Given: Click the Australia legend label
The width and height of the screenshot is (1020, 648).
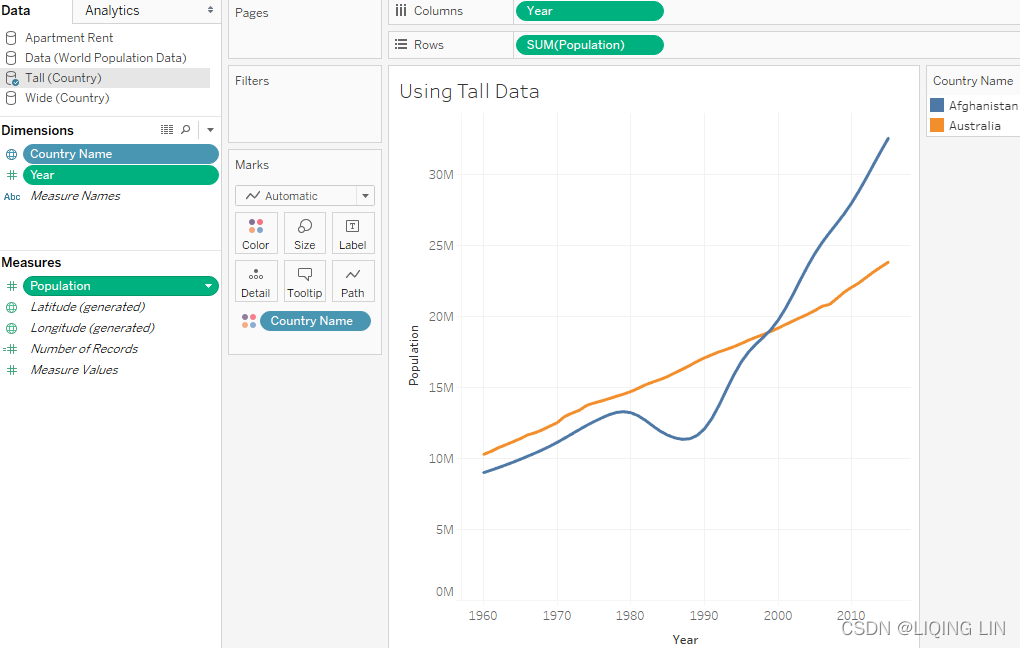Looking at the screenshot, I should pyautogui.click(x=974, y=126).
